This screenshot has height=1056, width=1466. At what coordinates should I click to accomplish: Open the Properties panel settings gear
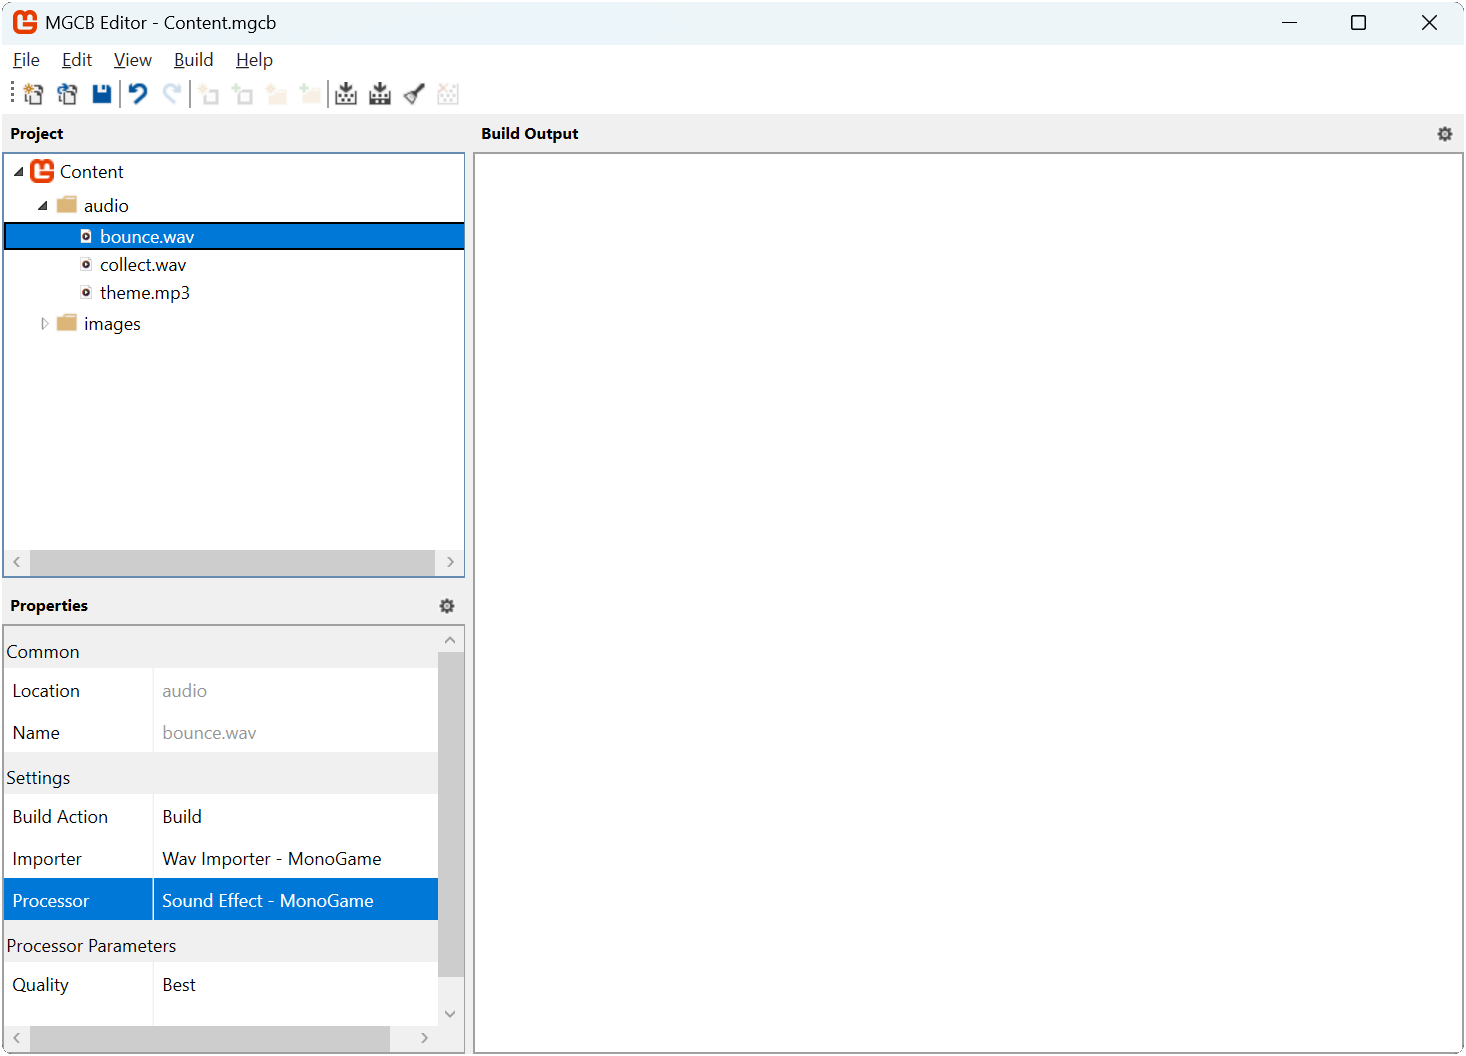[446, 606]
